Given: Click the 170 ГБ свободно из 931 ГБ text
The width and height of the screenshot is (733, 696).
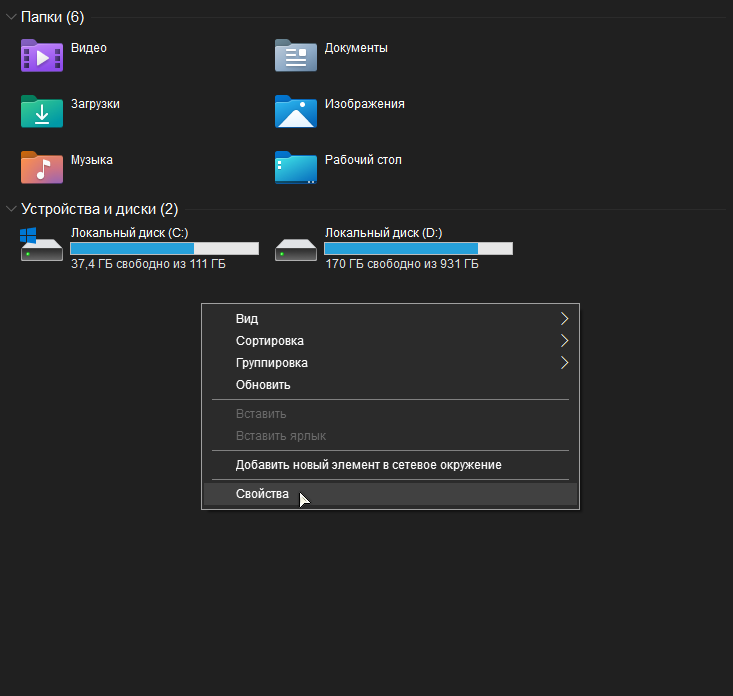Looking at the screenshot, I should [402, 264].
